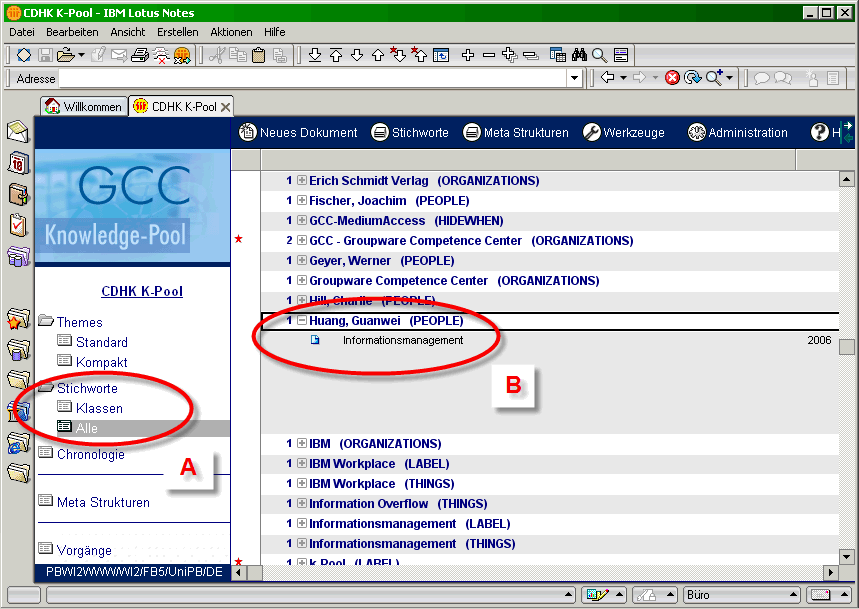Screen dimensions: 859x609
Task: Open the Vorgänge view in sidebar
Action: (84, 550)
